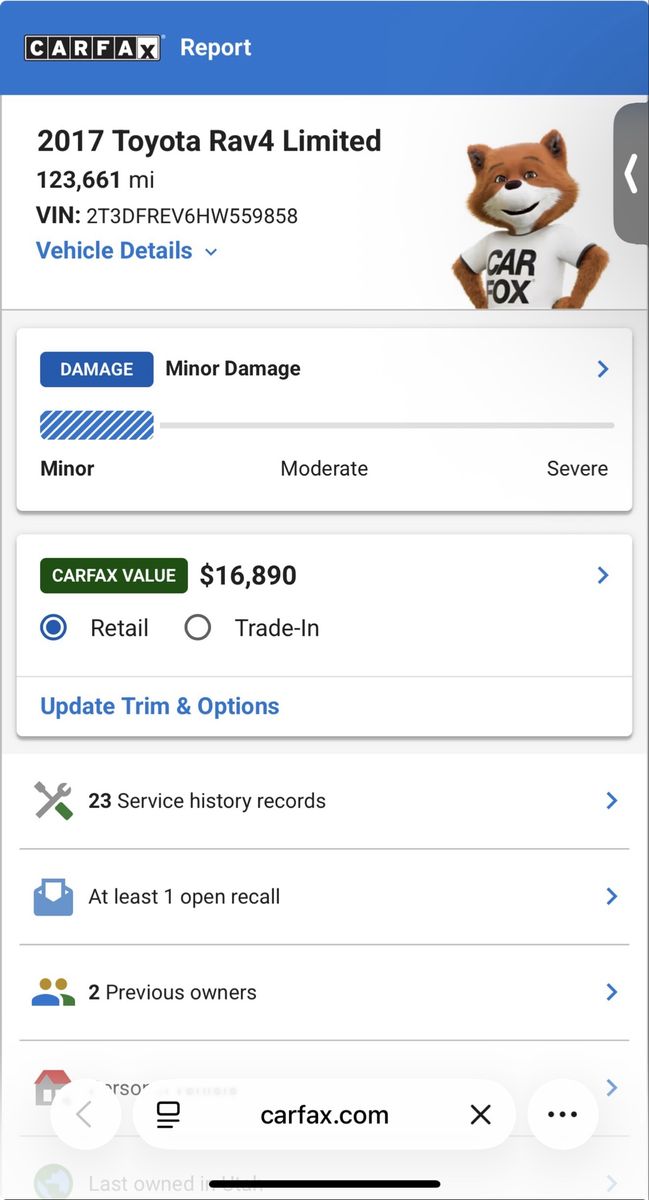Open browser more options ellipsis button
Image resolution: width=649 pixels, height=1200 pixels.
point(563,1114)
